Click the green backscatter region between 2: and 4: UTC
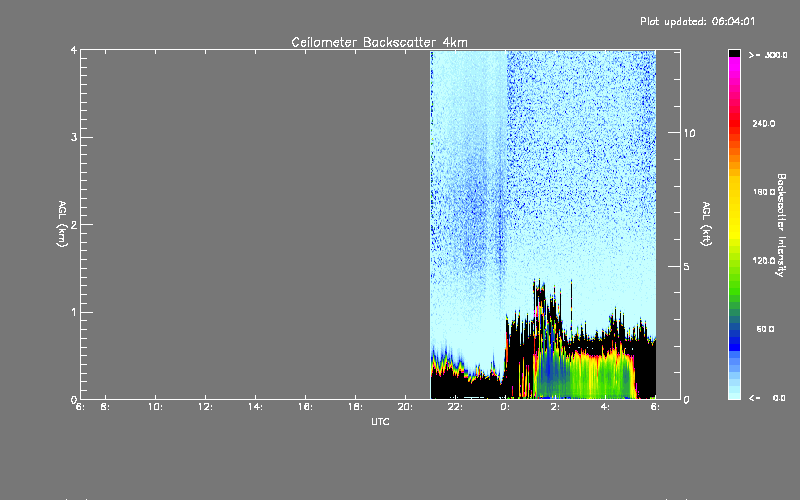Image resolution: width=800 pixels, height=500 pixels. pyautogui.click(x=587, y=375)
